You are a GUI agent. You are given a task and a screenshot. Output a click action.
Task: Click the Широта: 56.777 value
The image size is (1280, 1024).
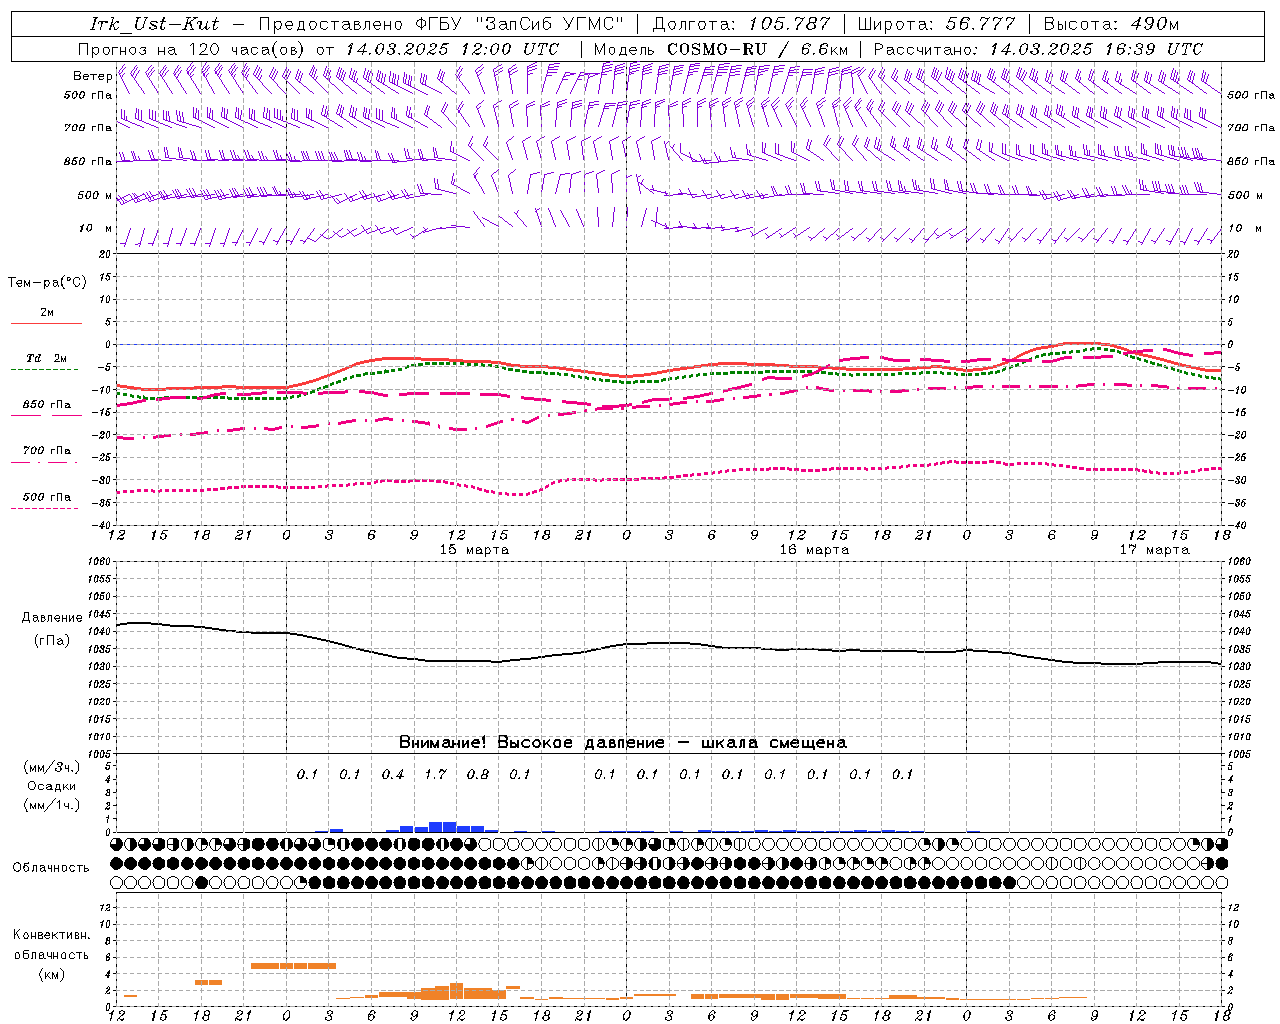point(937,24)
